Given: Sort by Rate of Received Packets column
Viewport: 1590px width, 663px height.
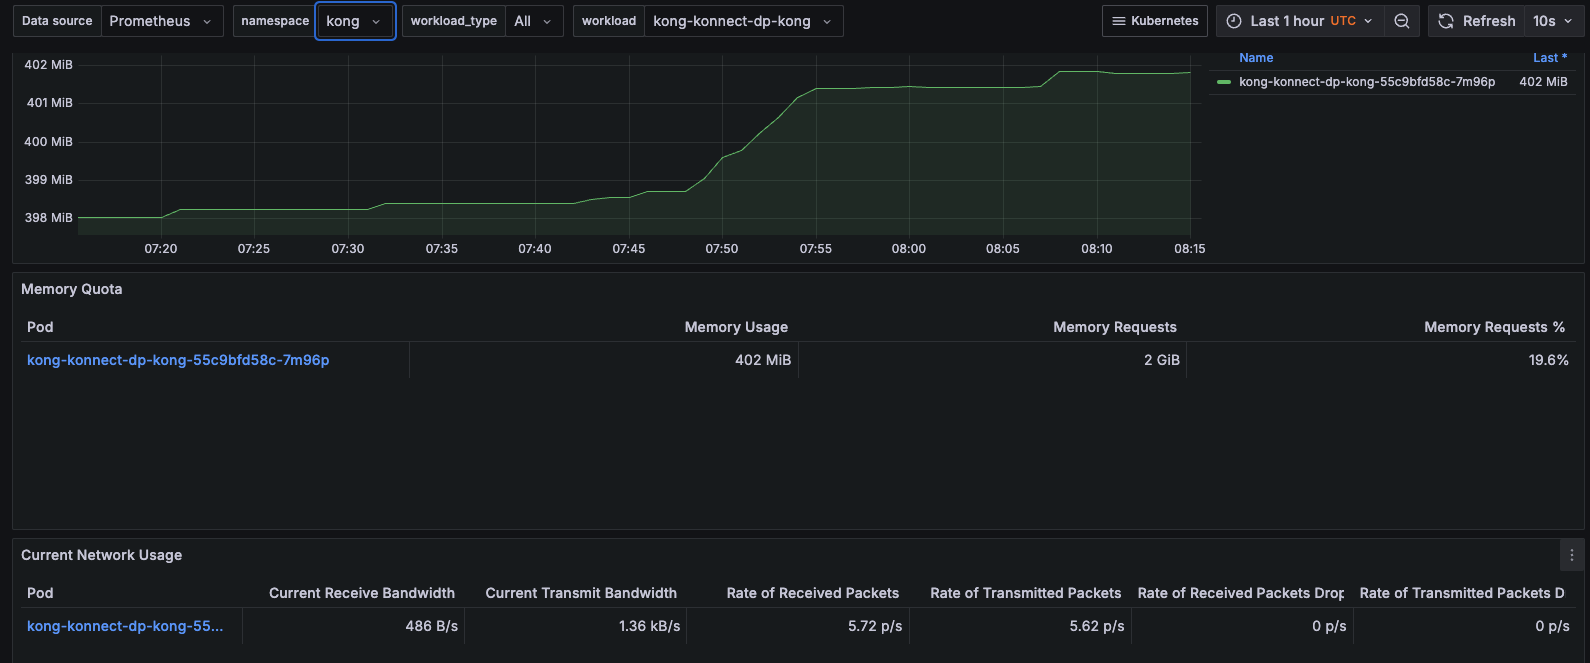Looking at the screenshot, I should click(813, 593).
